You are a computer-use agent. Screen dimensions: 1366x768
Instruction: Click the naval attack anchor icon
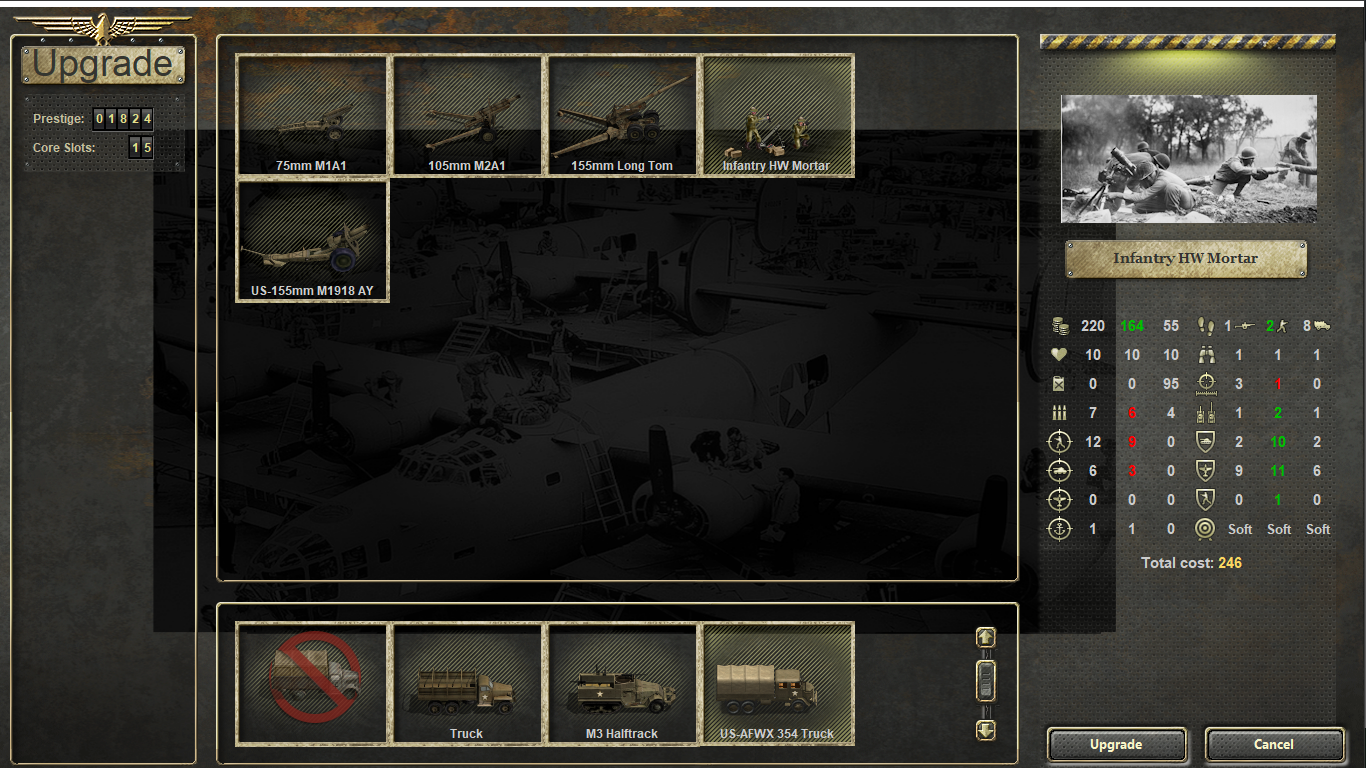1059,529
